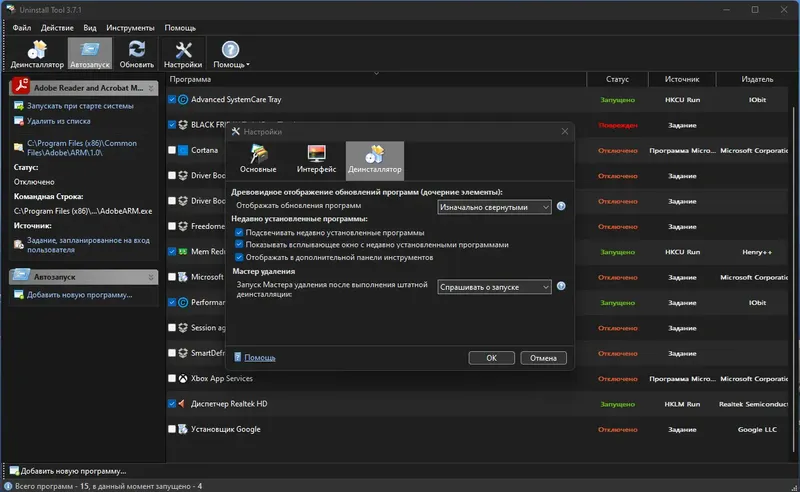The width and height of the screenshot is (800, 492).
Task: Click the BLACK FRIDAY task icon
Action: 183,125
